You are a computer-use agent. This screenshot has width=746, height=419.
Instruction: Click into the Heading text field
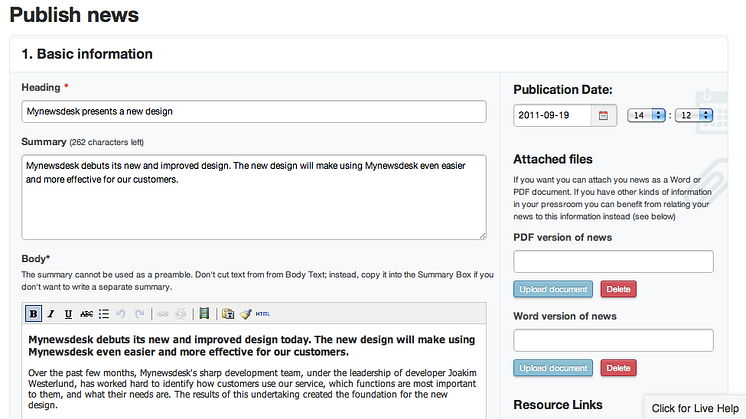click(x=254, y=111)
